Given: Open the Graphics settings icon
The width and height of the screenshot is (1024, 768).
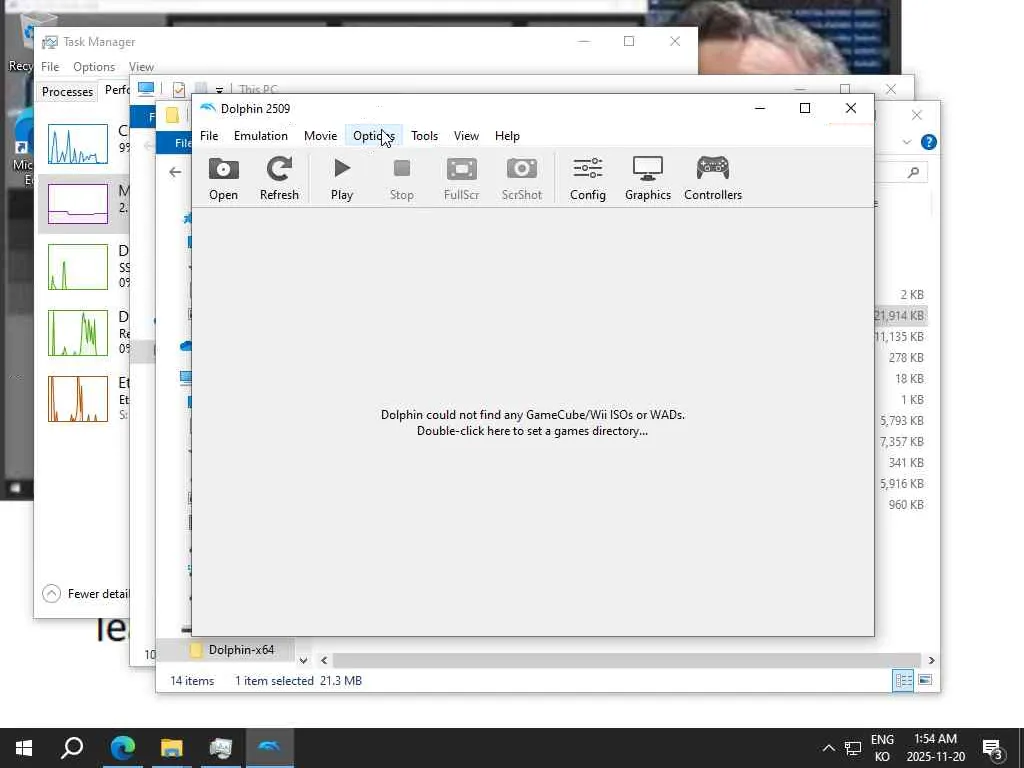Looking at the screenshot, I should click(x=648, y=178).
